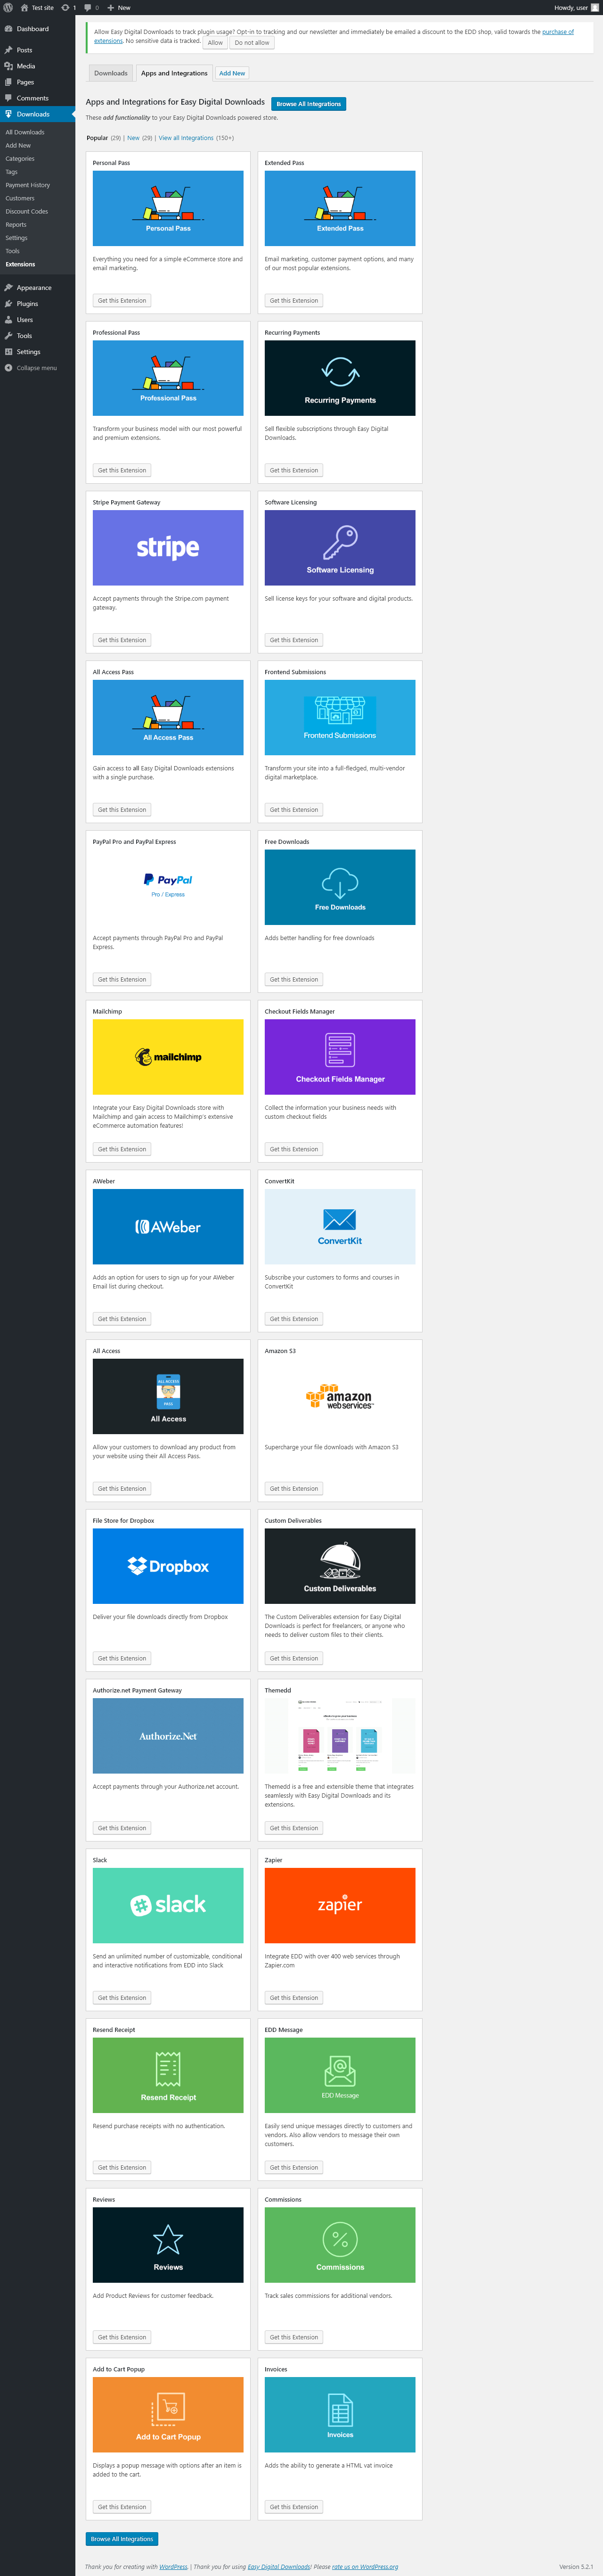The image size is (603, 2576).
Task: Get the Reviews extension
Action: 122,2337
